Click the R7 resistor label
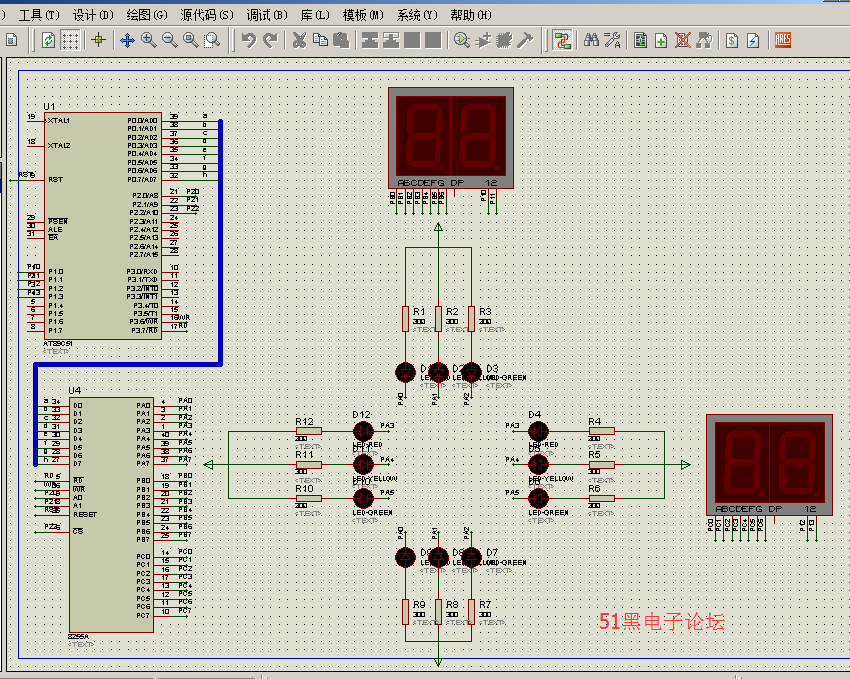This screenshot has width=850, height=679. (485, 604)
